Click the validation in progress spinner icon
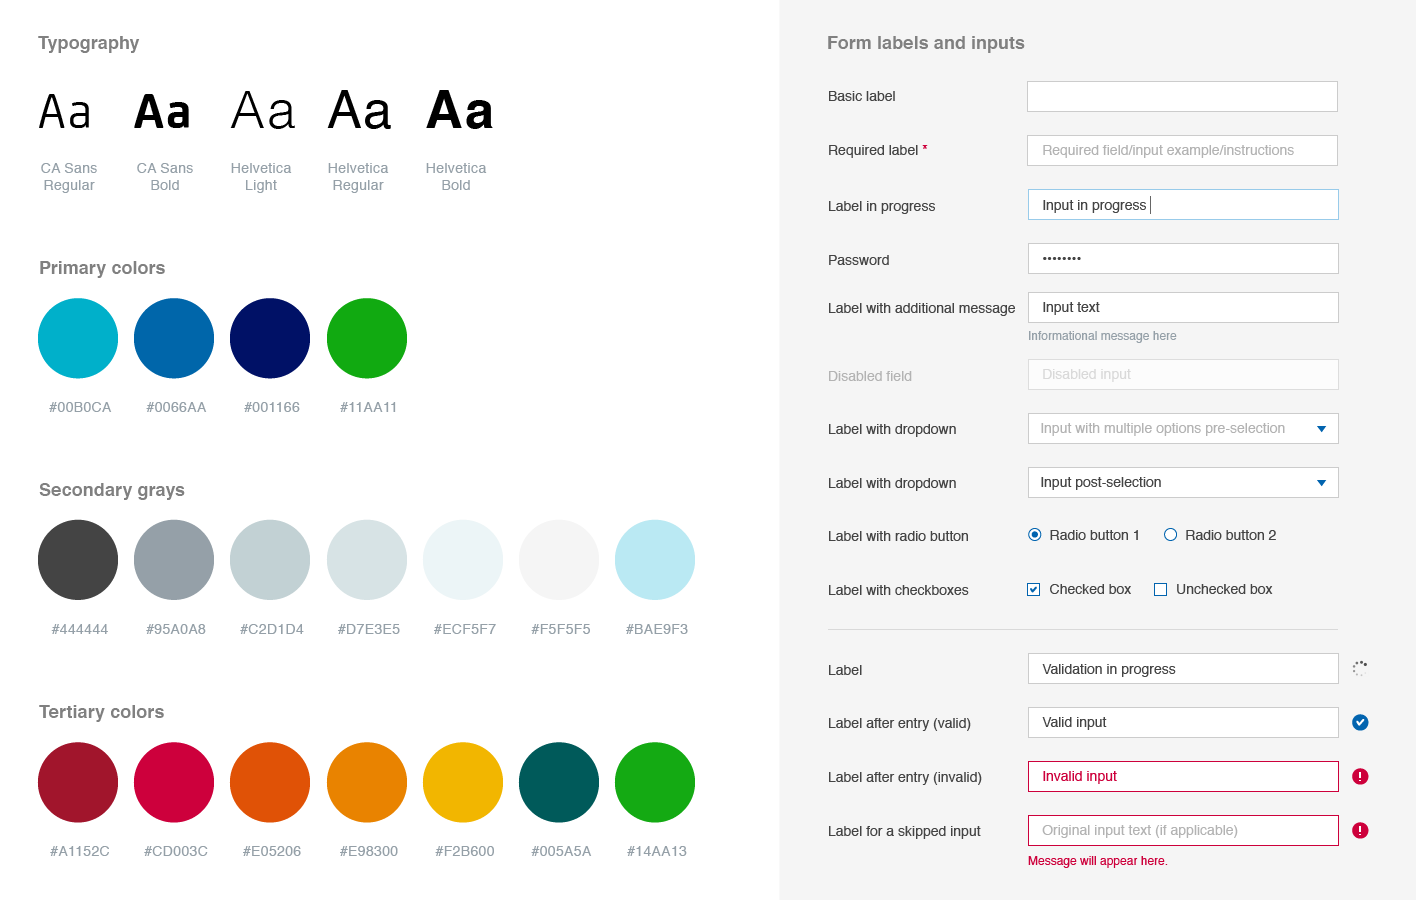This screenshot has height=900, width=1416. (1360, 668)
